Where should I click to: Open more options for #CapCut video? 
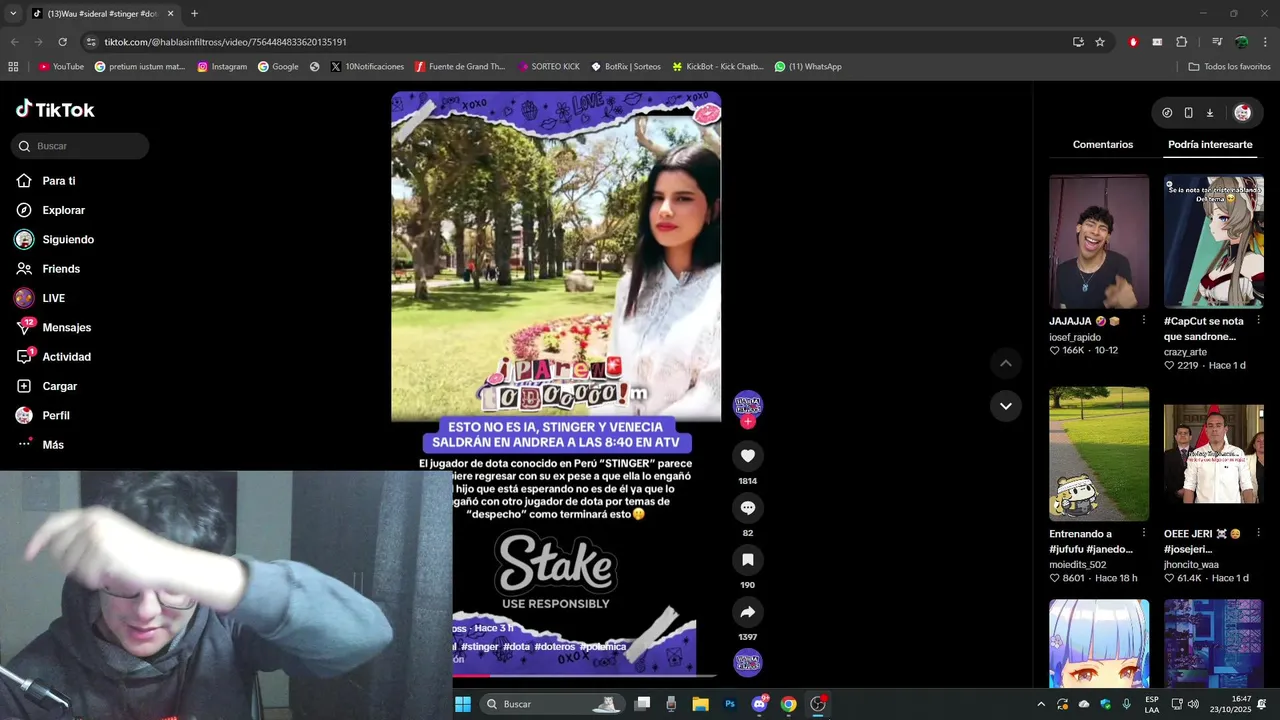(x=1258, y=321)
